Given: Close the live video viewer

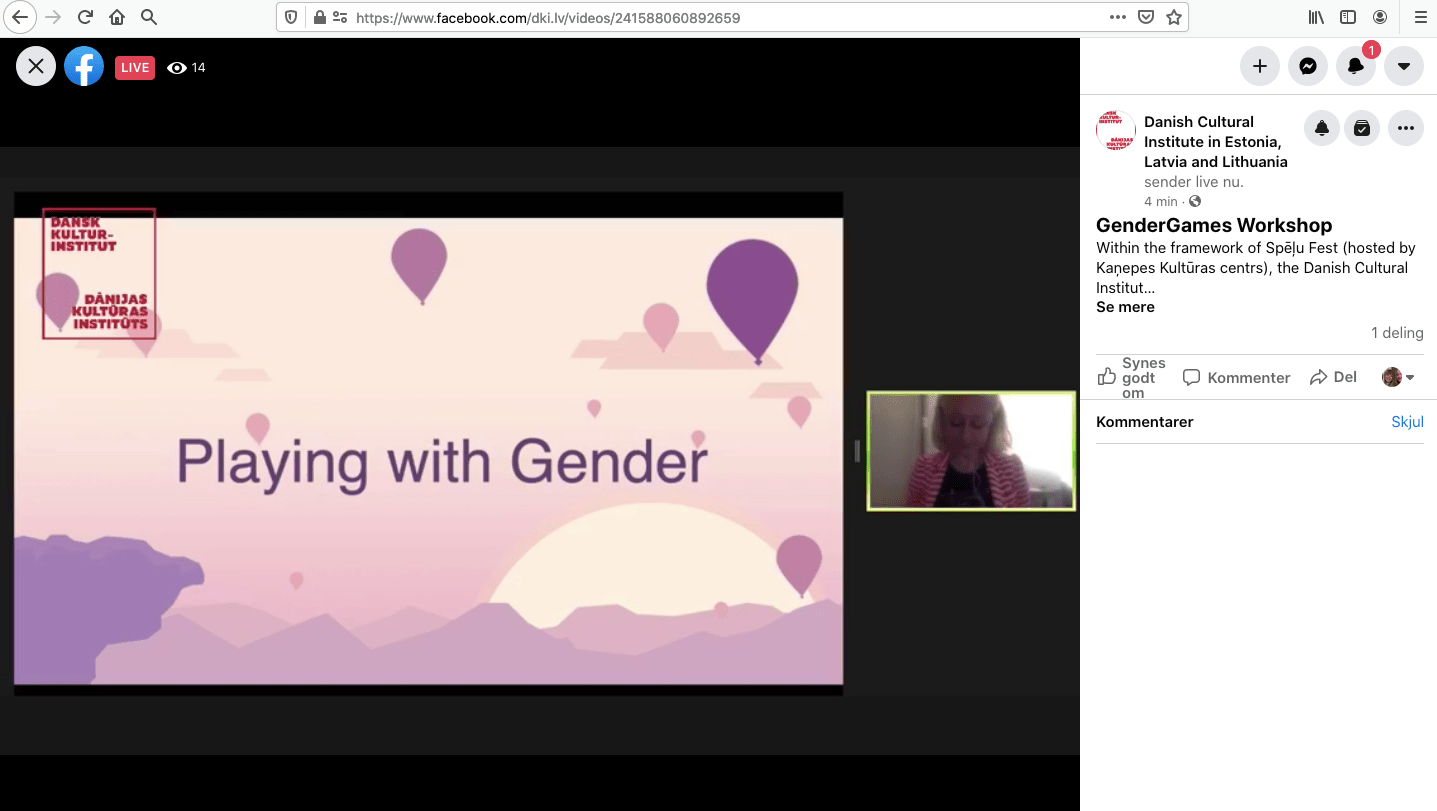Looking at the screenshot, I should (36, 67).
